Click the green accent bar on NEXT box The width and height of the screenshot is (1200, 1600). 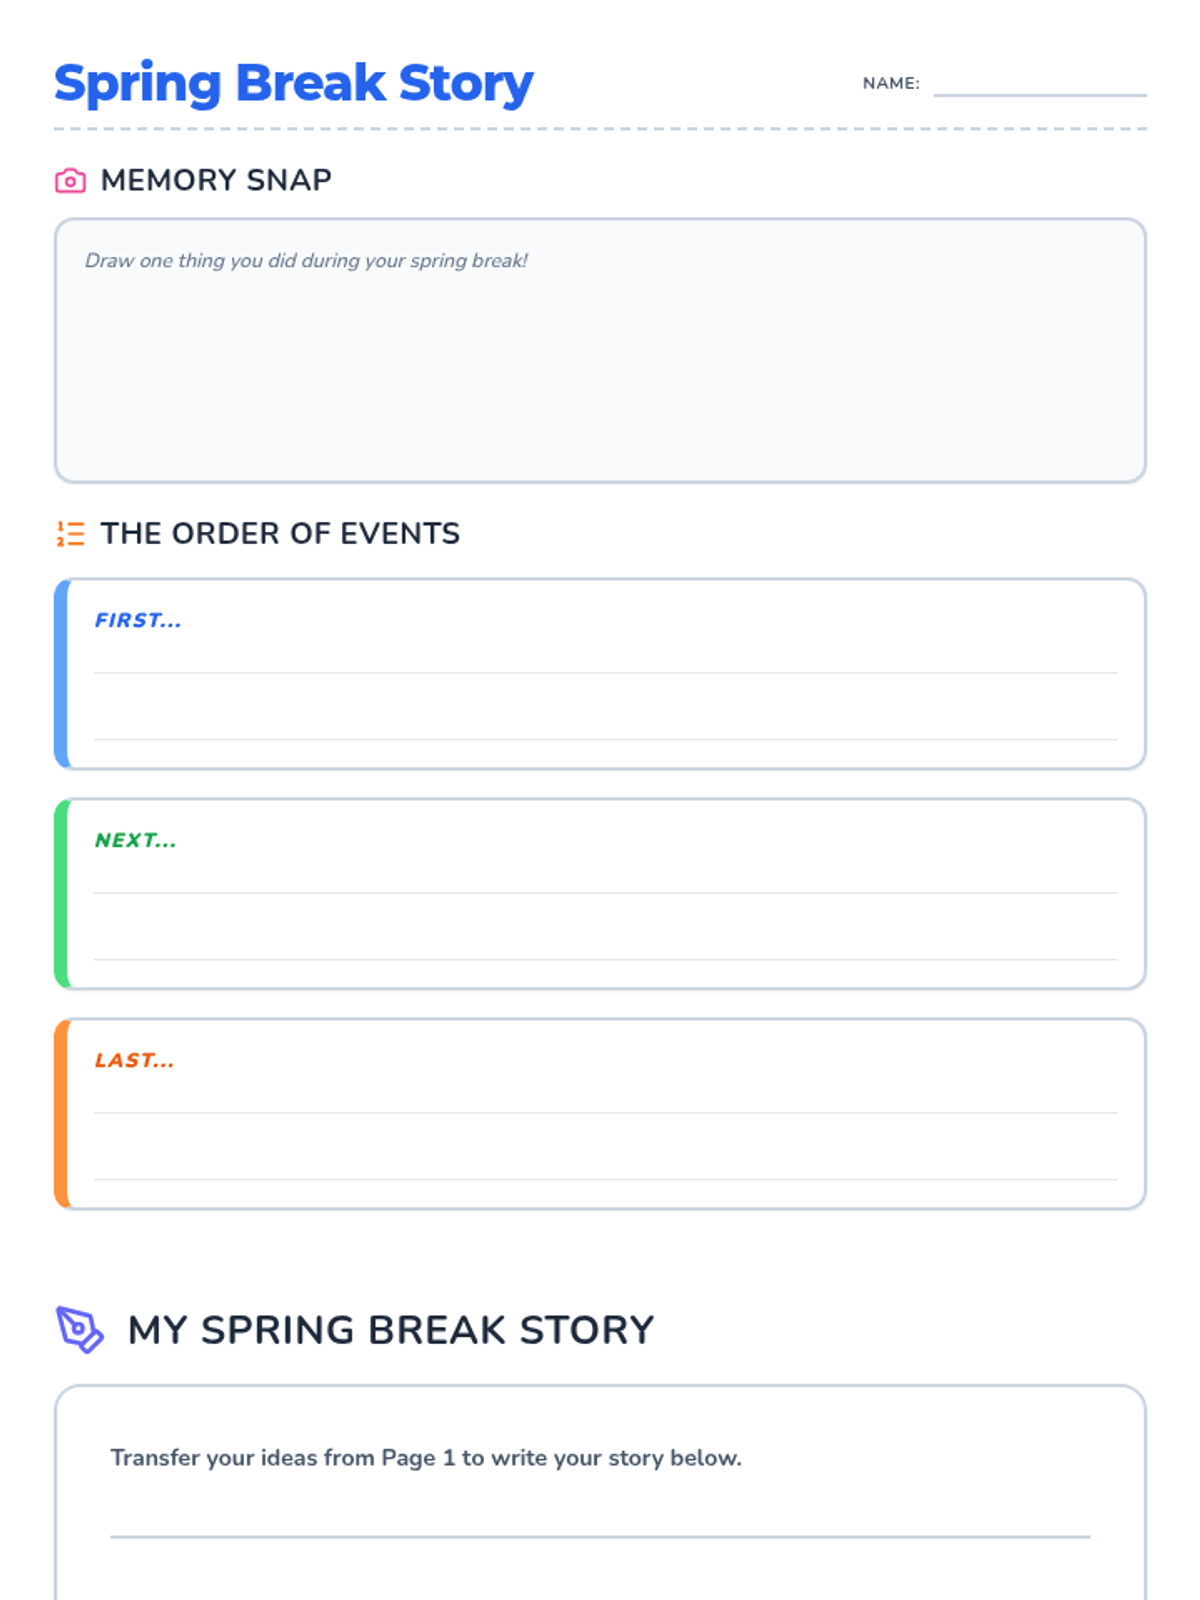click(61, 894)
